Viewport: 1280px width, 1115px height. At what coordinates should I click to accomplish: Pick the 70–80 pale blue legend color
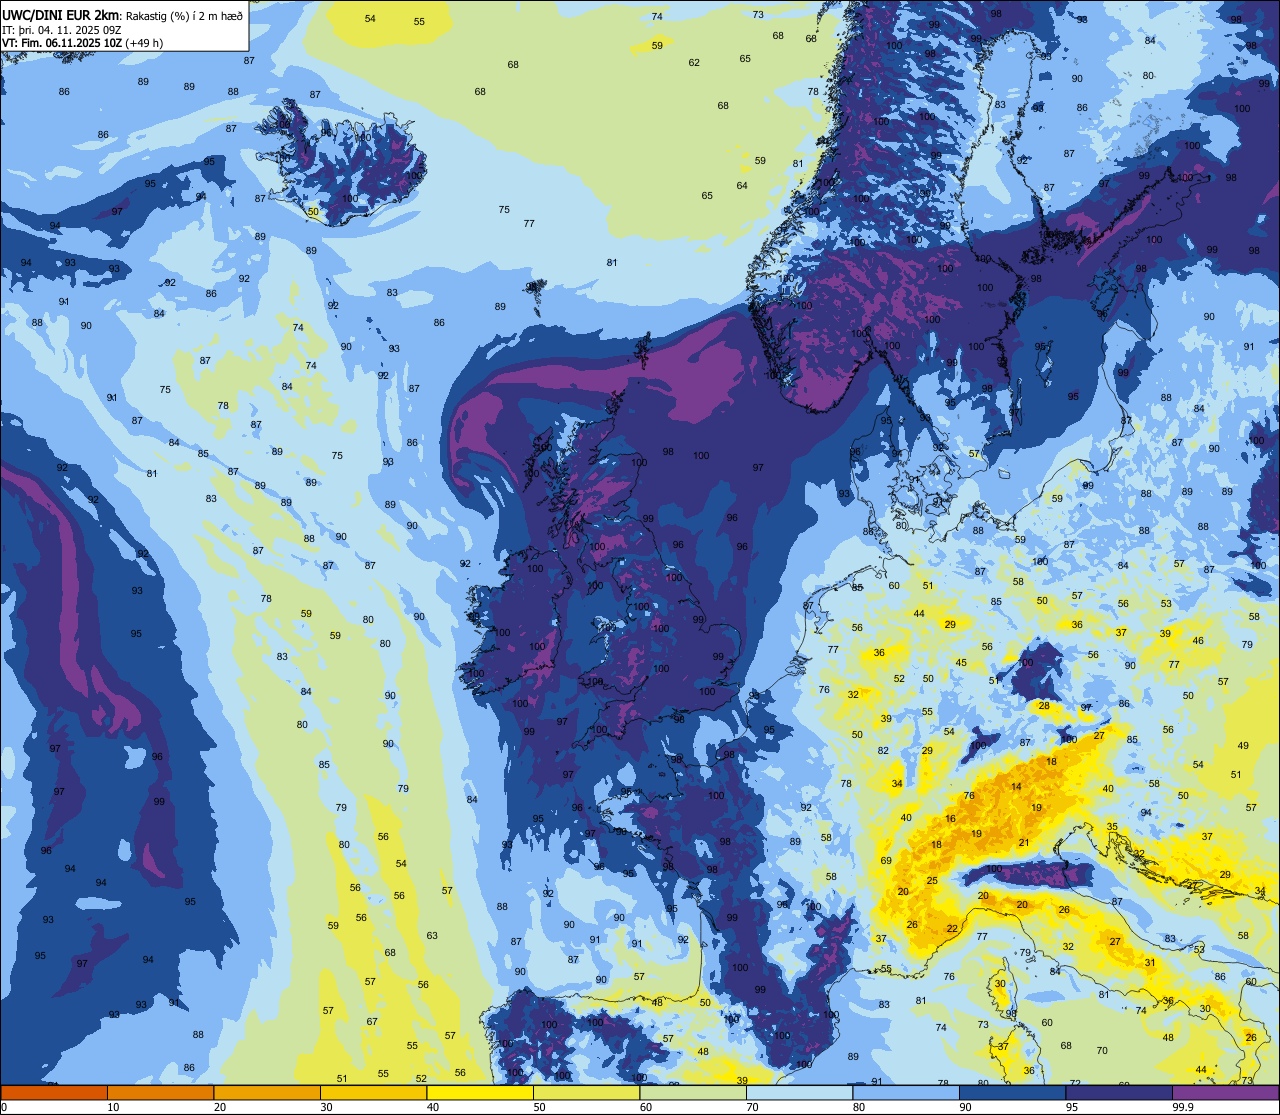(x=799, y=1092)
